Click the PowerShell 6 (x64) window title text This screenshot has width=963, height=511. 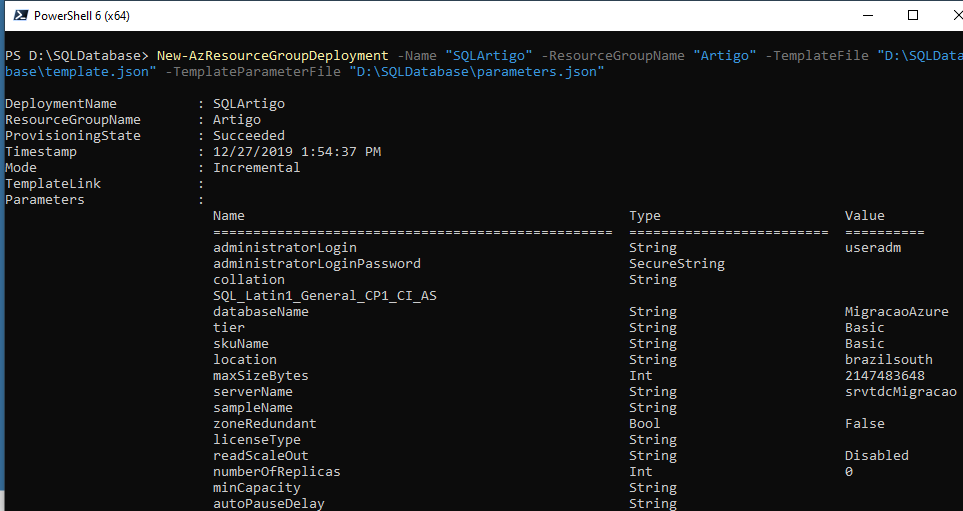point(82,17)
